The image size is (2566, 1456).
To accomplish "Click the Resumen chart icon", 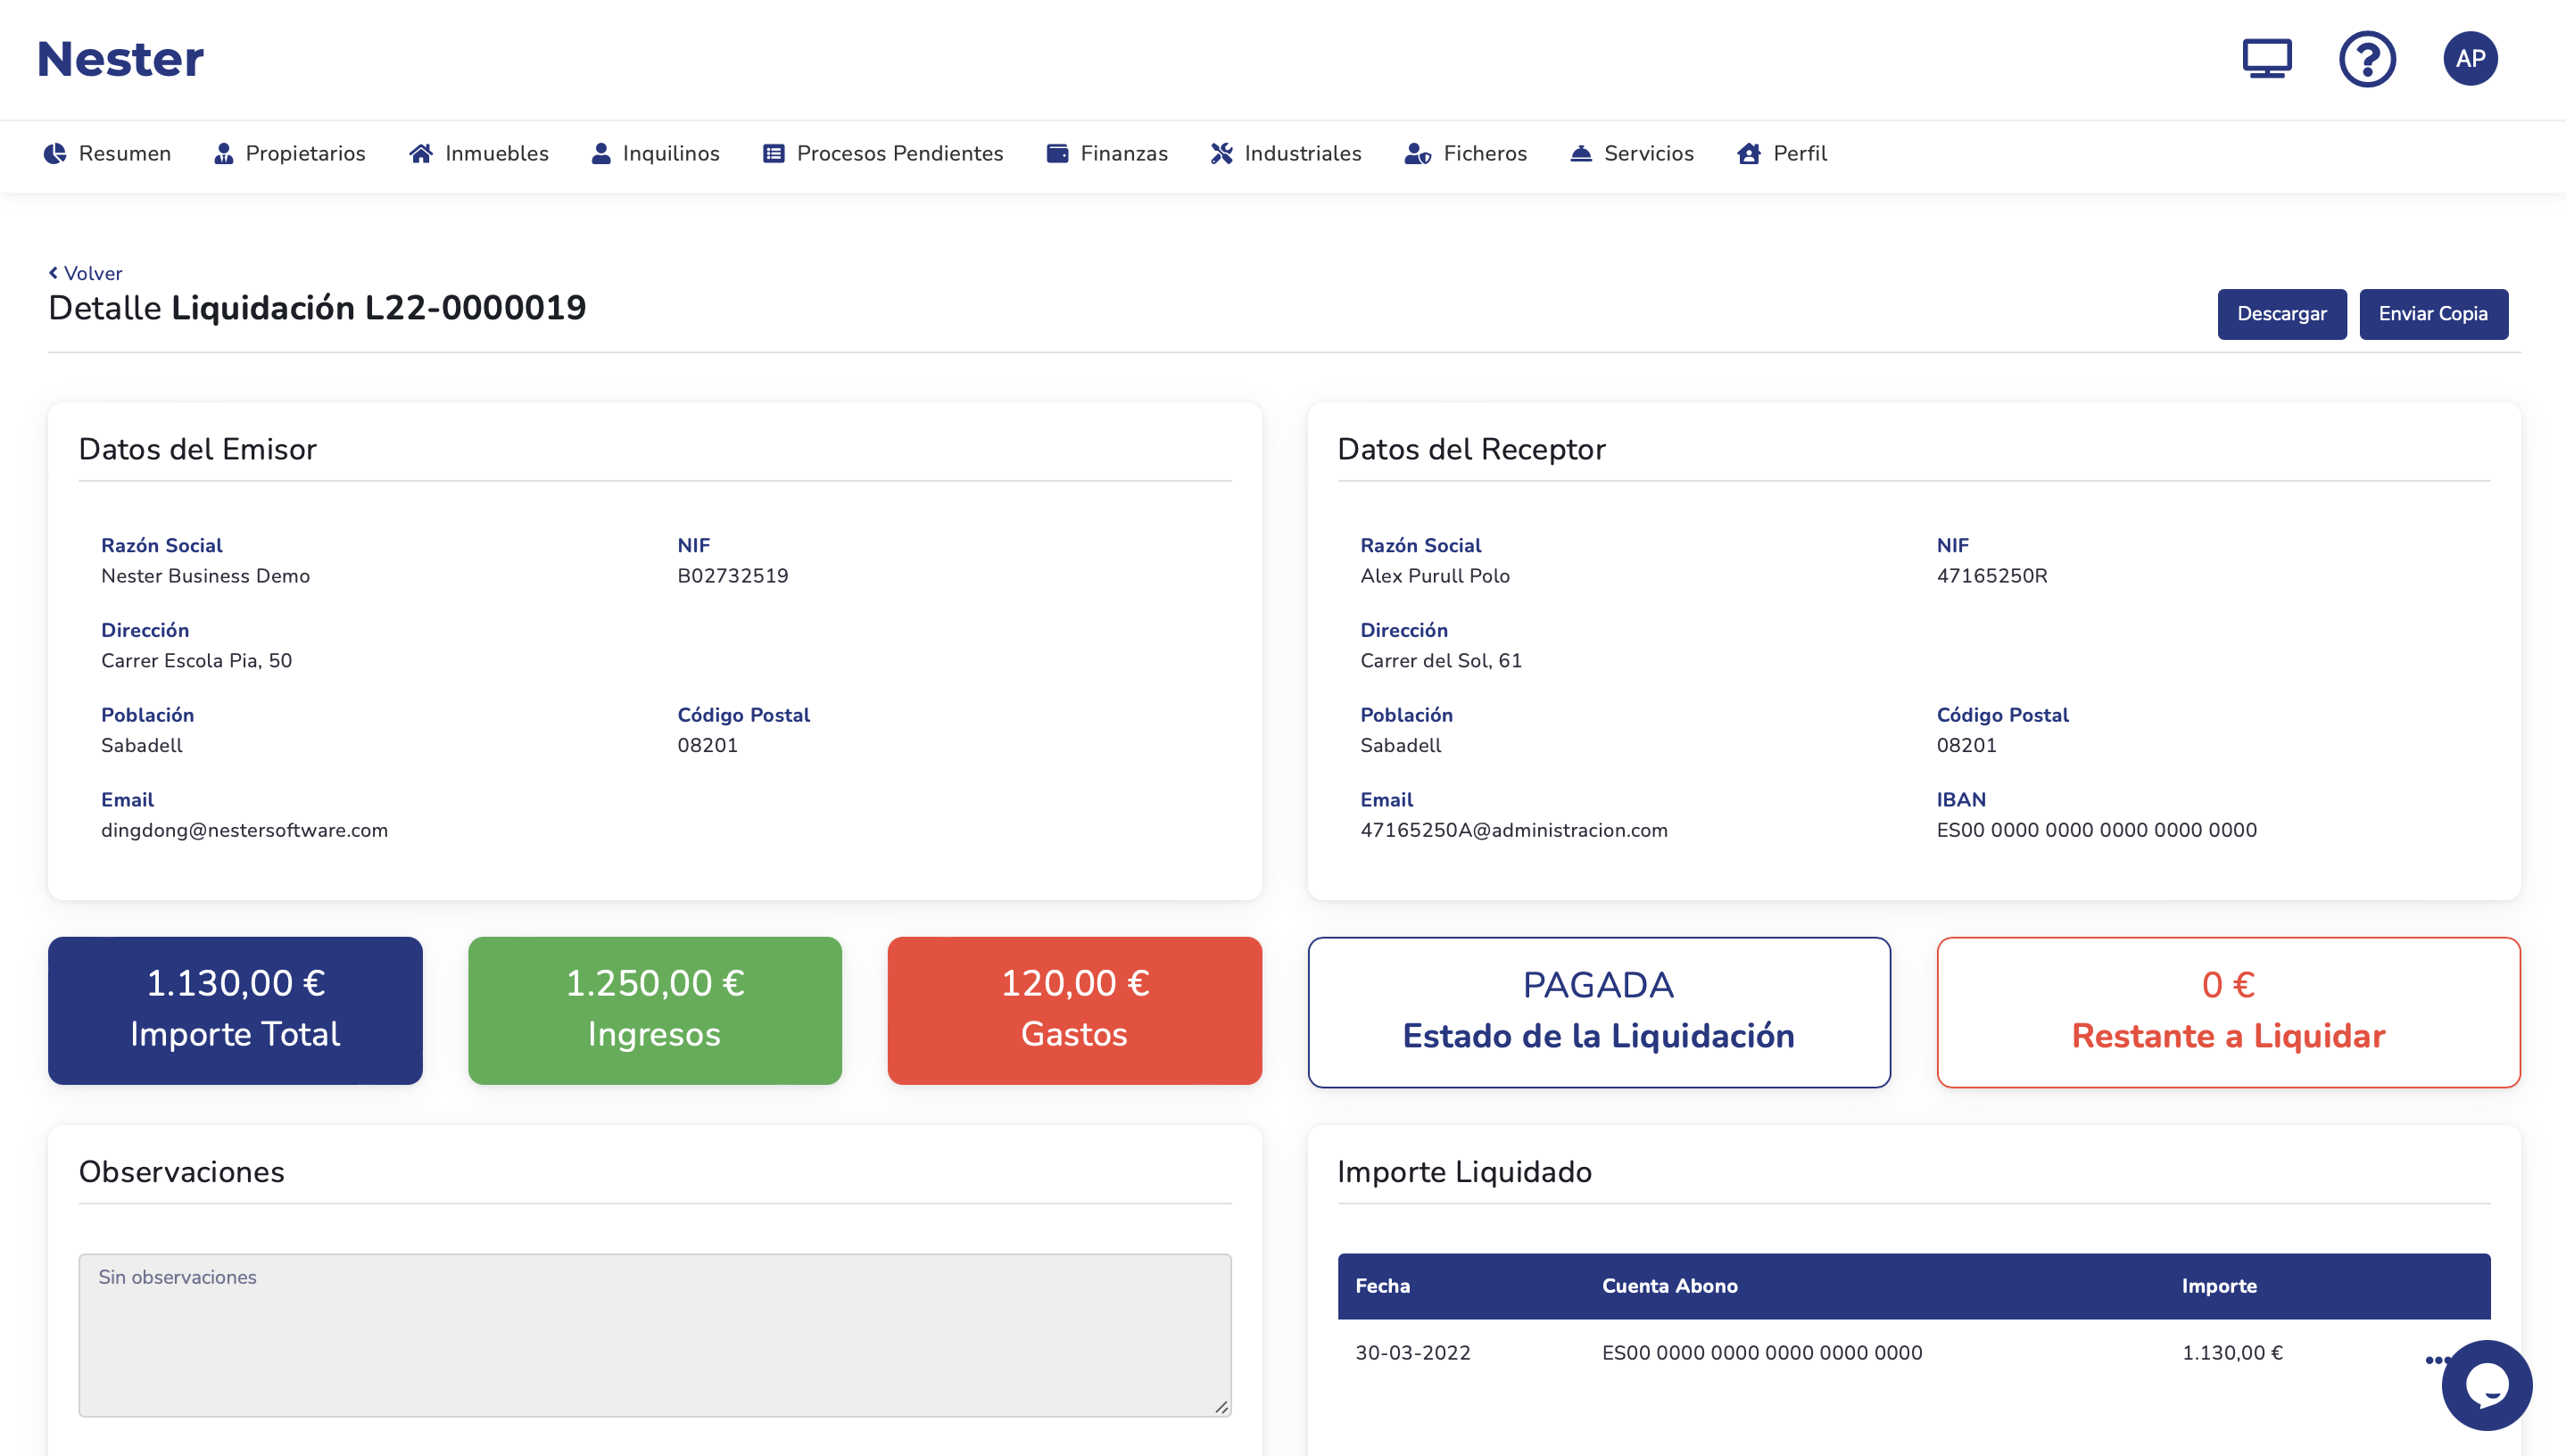I will point(57,153).
